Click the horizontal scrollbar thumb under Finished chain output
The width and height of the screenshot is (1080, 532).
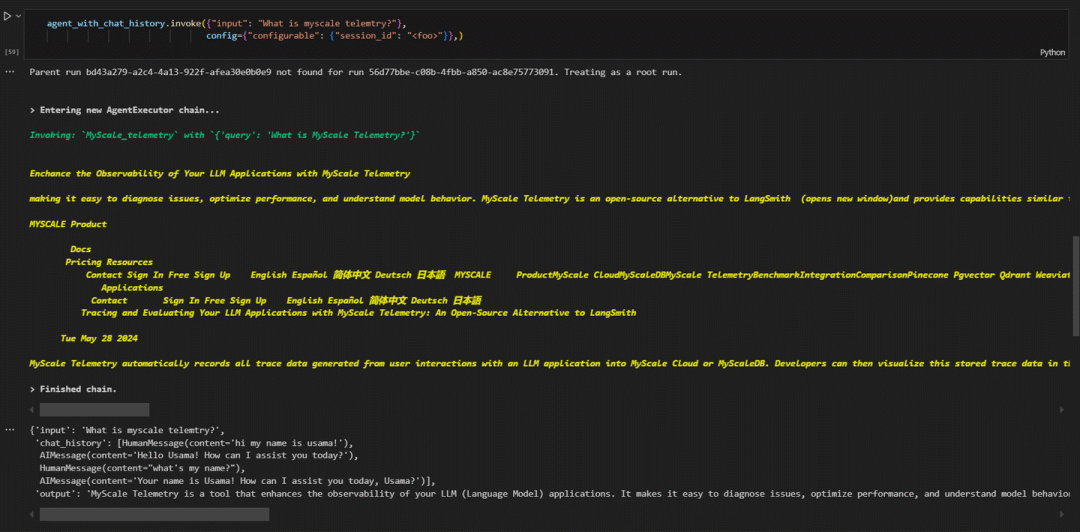pyautogui.click(x=94, y=410)
